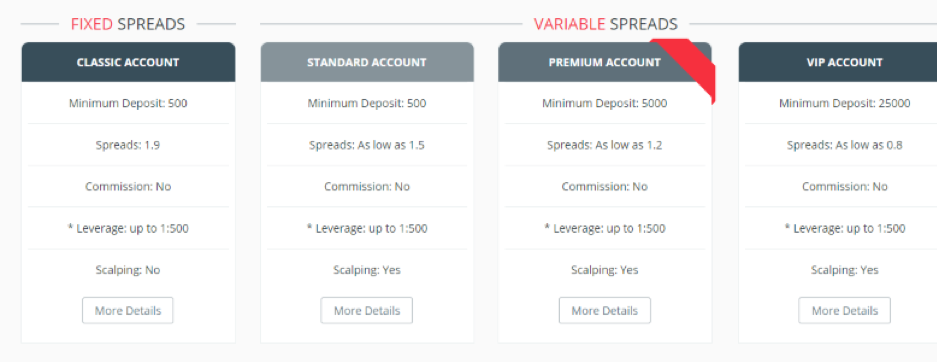The width and height of the screenshot is (937, 362).
Task: Click Scalping: Yes in Standard card
Action: (x=367, y=270)
